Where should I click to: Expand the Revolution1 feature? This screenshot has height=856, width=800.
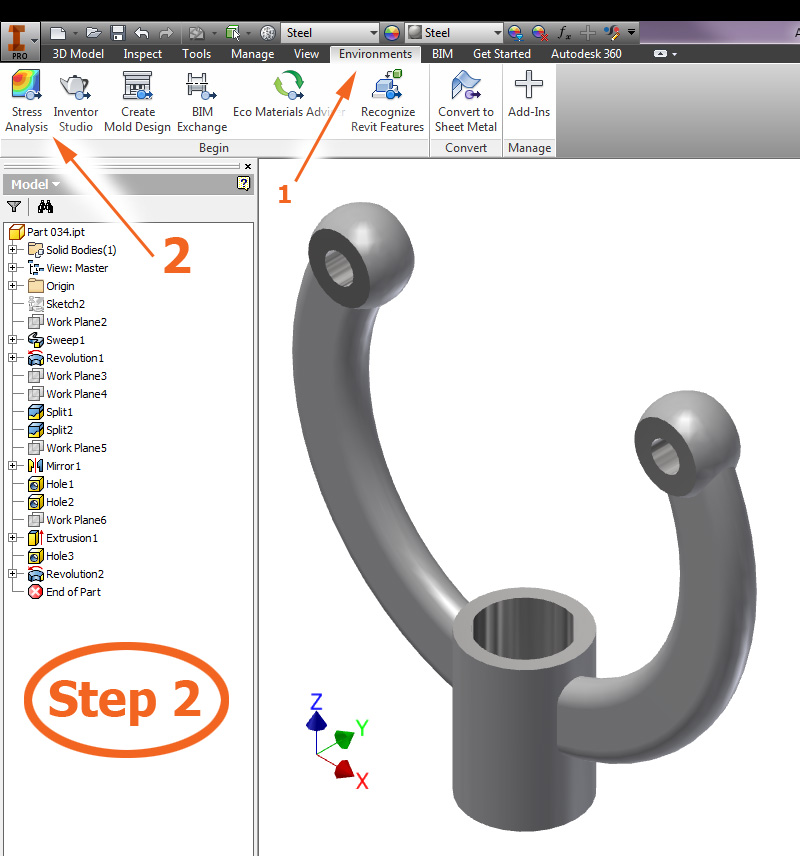coord(13,358)
